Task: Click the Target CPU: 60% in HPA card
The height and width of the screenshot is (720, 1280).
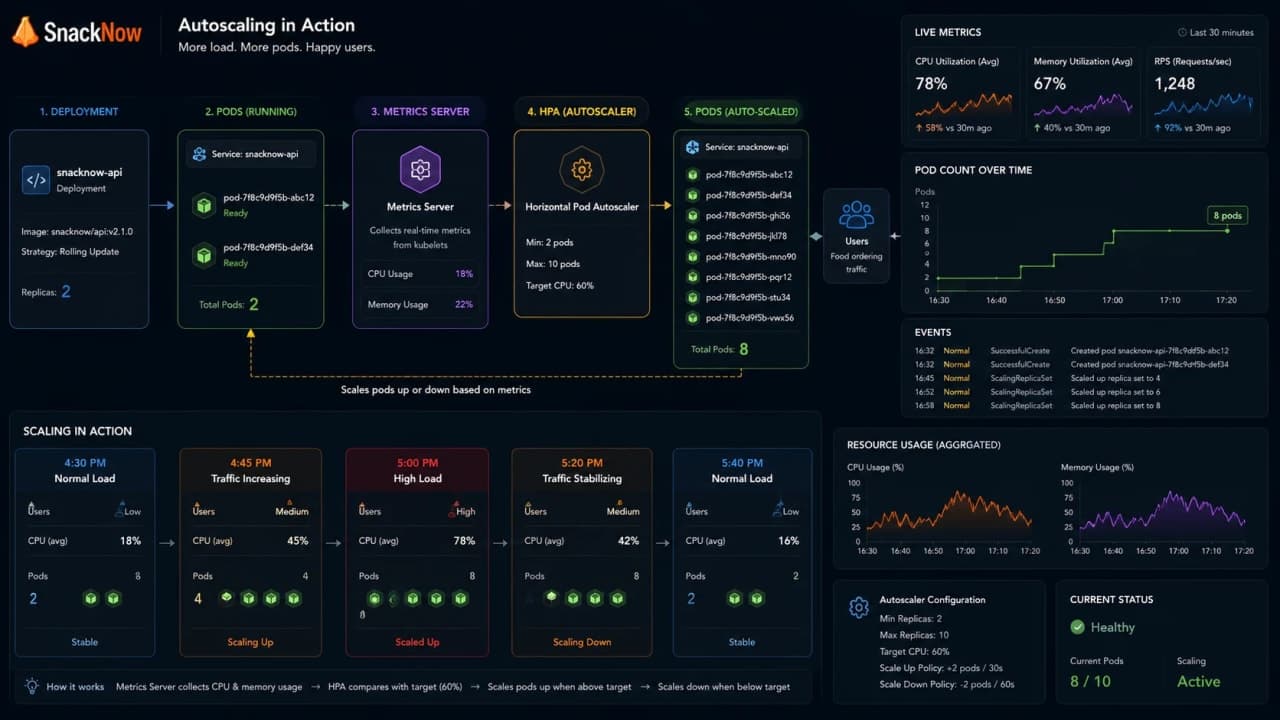Action: pyautogui.click(x=559, y=285)
